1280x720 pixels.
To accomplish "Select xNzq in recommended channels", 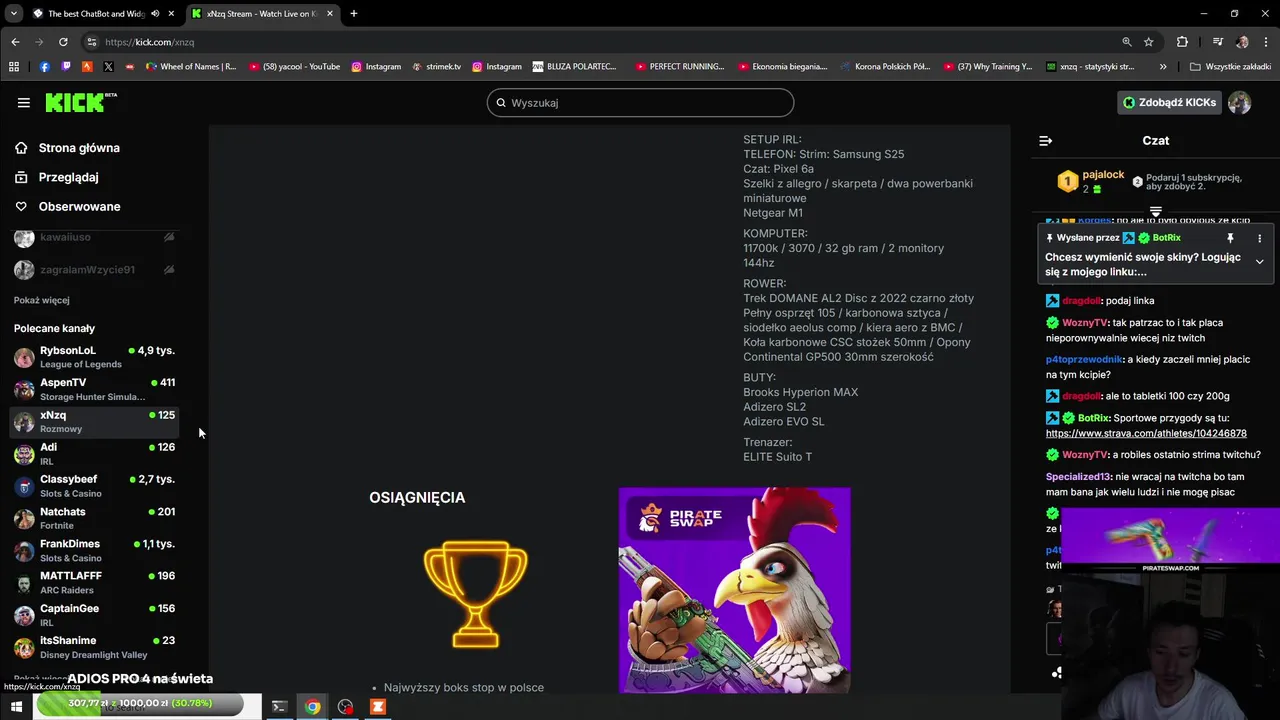I will pos(95,421).
